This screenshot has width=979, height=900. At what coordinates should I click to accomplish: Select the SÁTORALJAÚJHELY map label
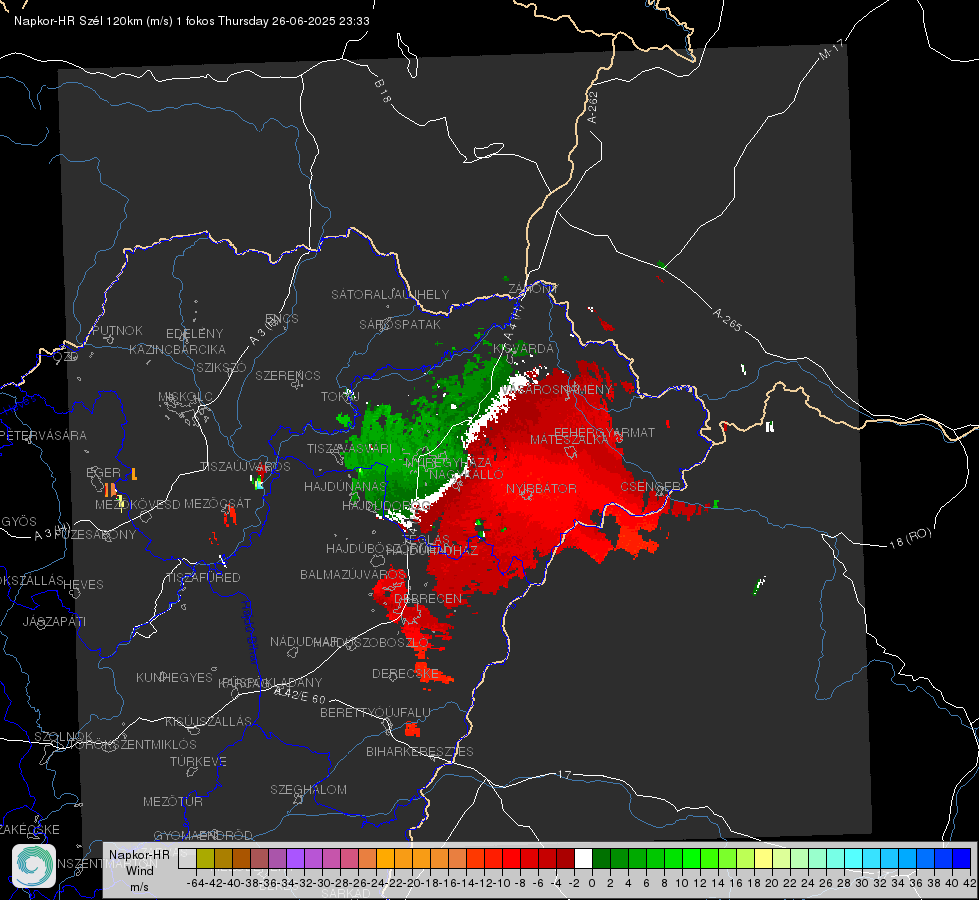[x=390, y=294]
